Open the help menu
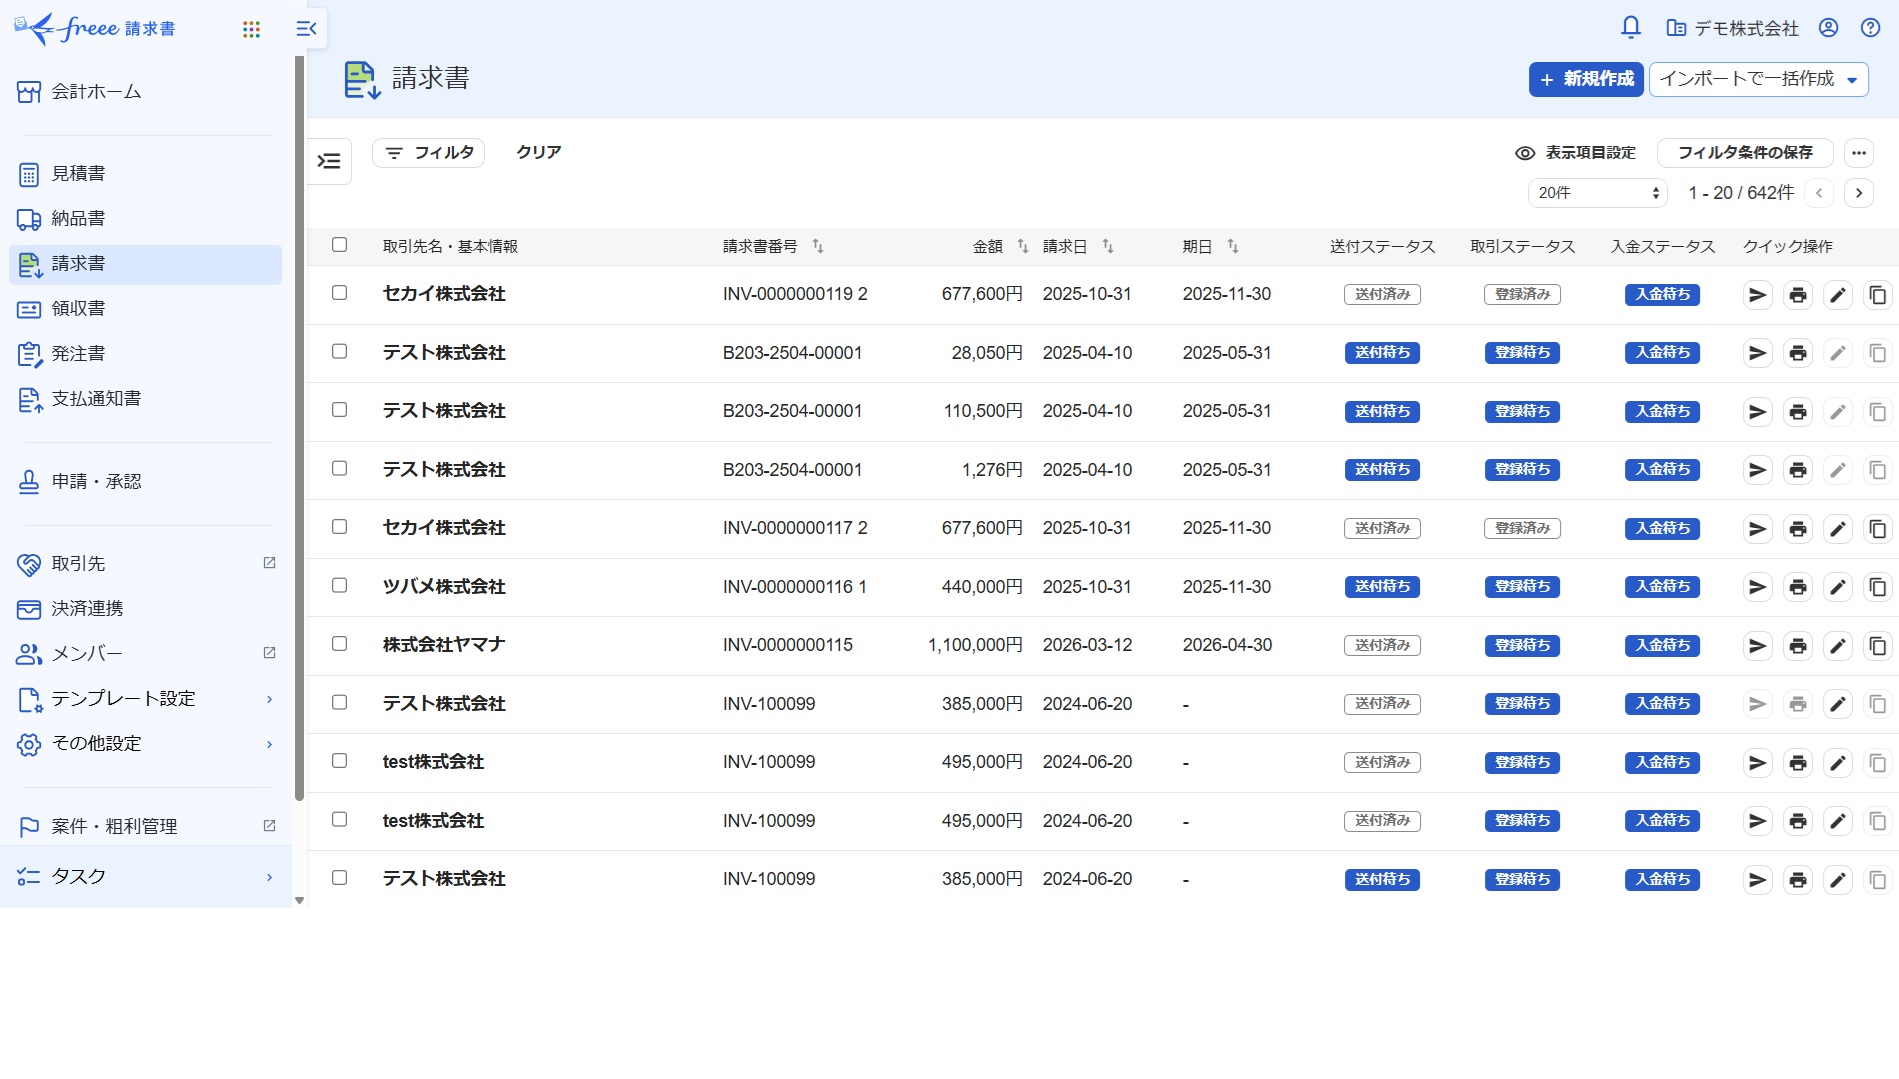1899x1079 pixels. (x=1873, y=27)
